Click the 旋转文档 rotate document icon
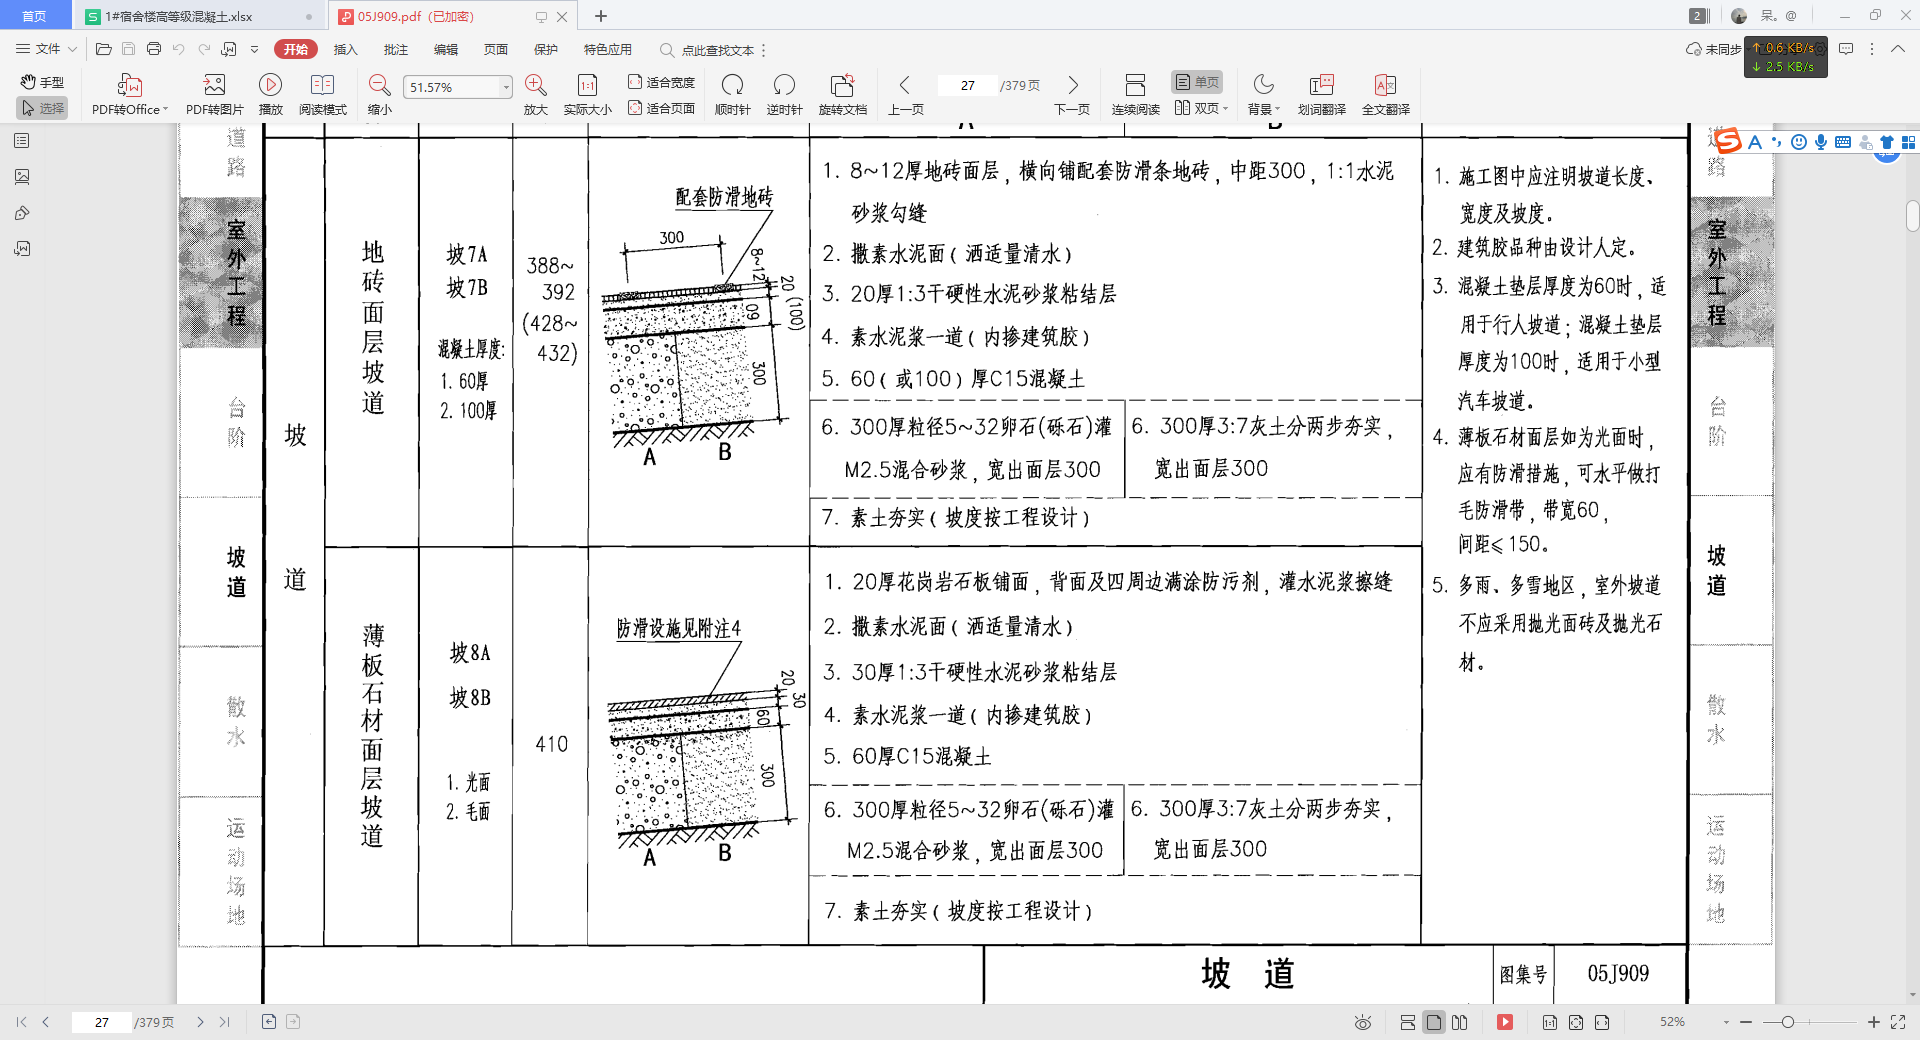The image size is (1920, 1040). point(842,85)
